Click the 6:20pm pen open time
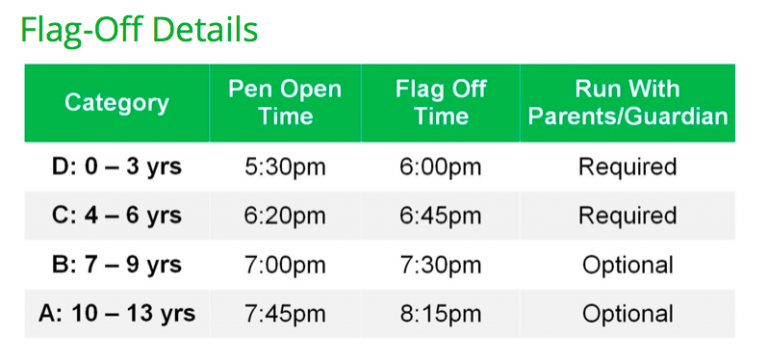The image size is (768, 362). tap(285, 217)
